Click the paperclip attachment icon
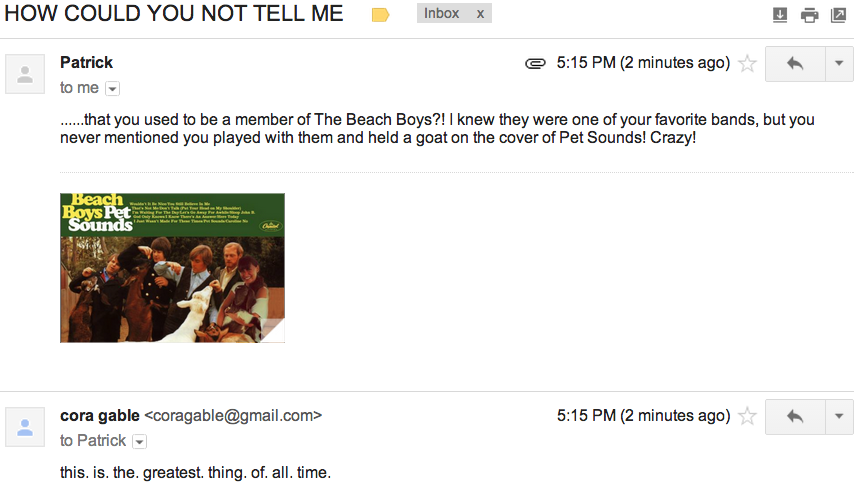860x486 pixels. click(535, 64)
